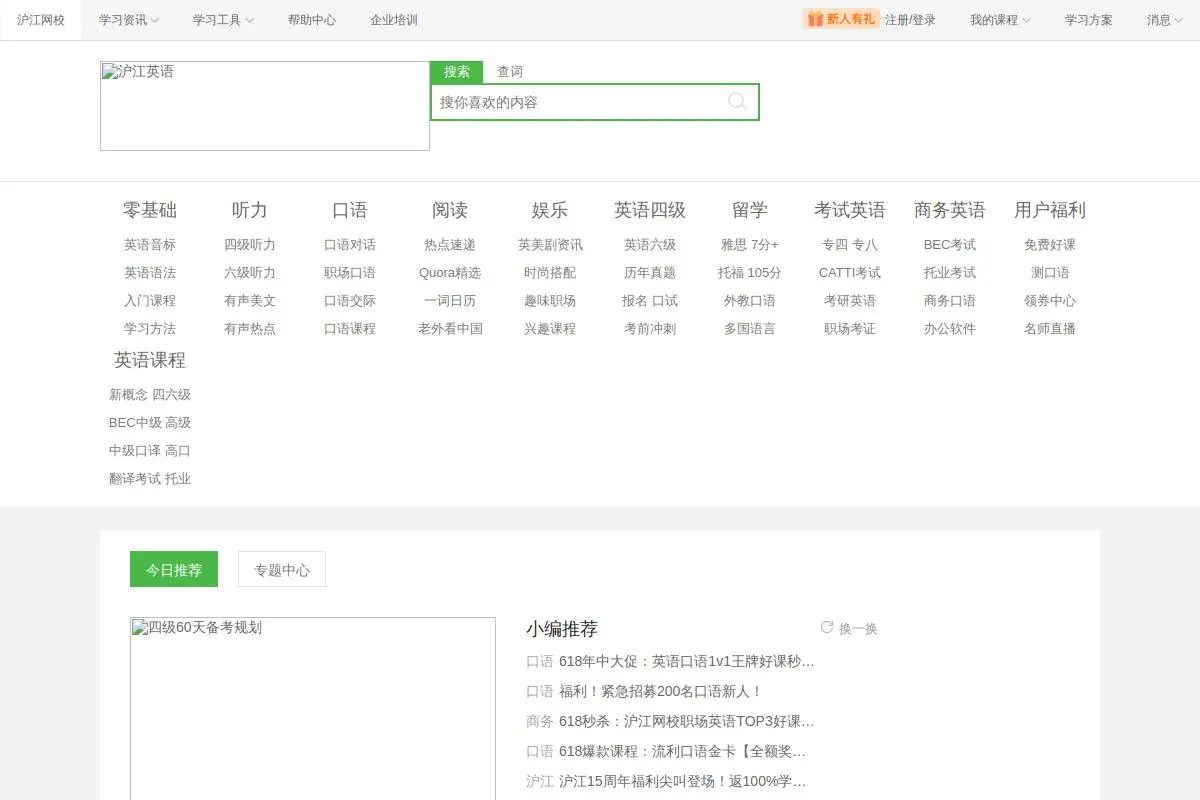Switch to the 搜索 search tab

tap(457, 72)
